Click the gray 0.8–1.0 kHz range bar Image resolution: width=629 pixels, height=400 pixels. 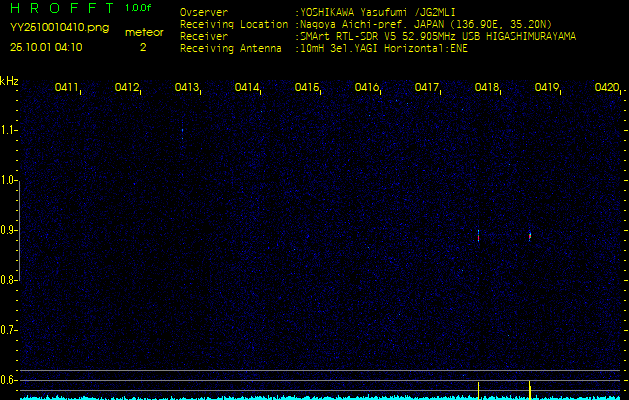click(x=20, y=231)
